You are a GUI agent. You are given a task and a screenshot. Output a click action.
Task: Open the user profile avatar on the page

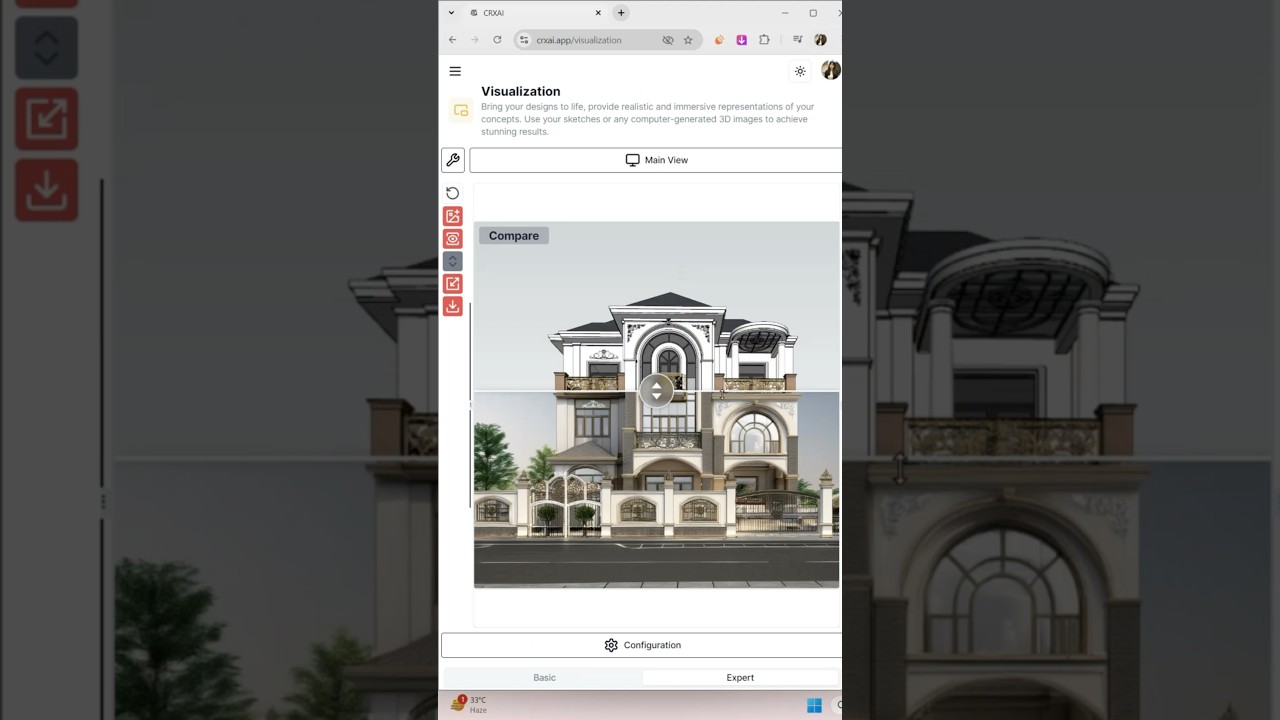pos(830,70)
